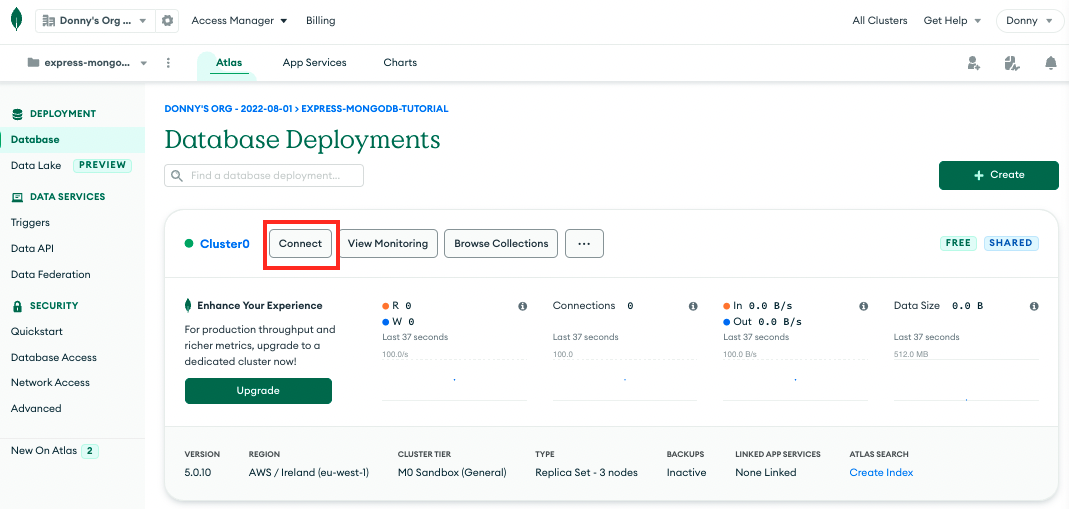The image size is (1069, 509).
Task: Click the invite user icon
Action: (x=974, y=63)
